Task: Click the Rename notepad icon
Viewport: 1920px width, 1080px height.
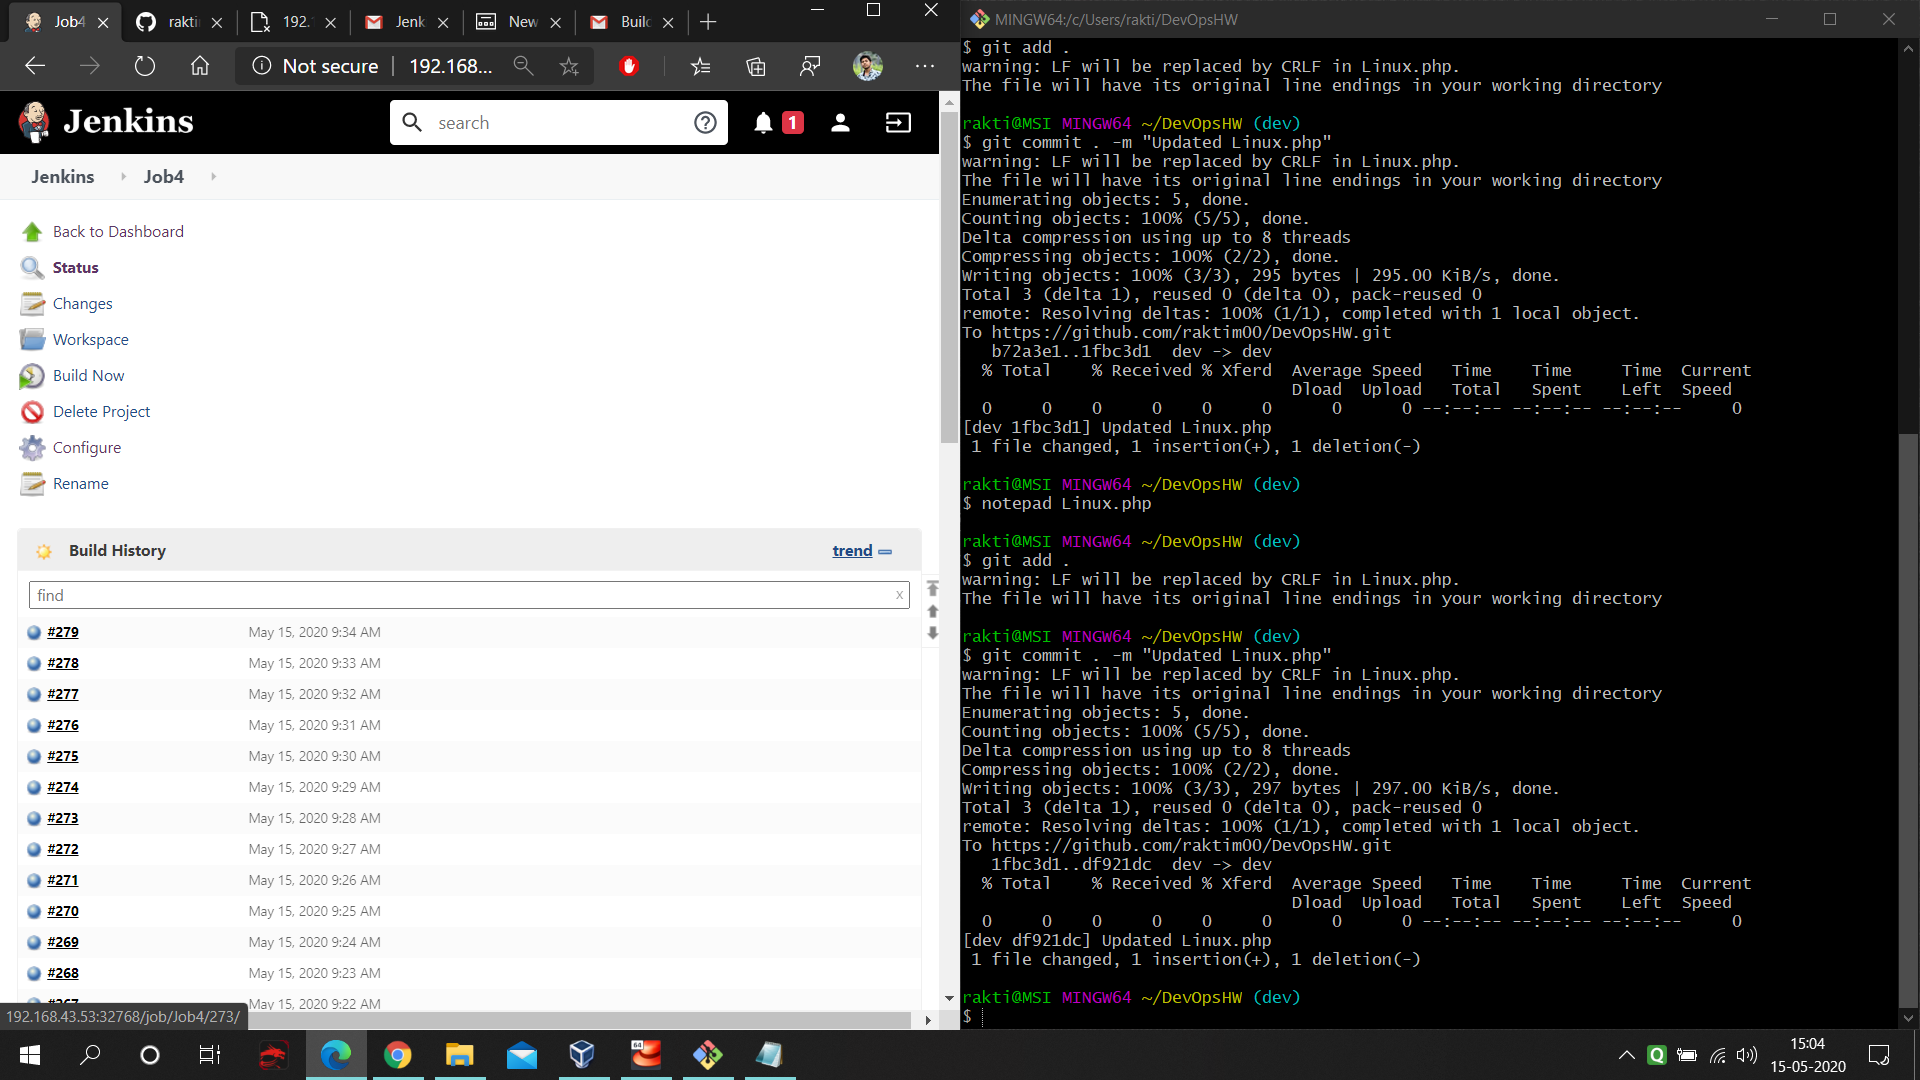Action: pos(32,484)
